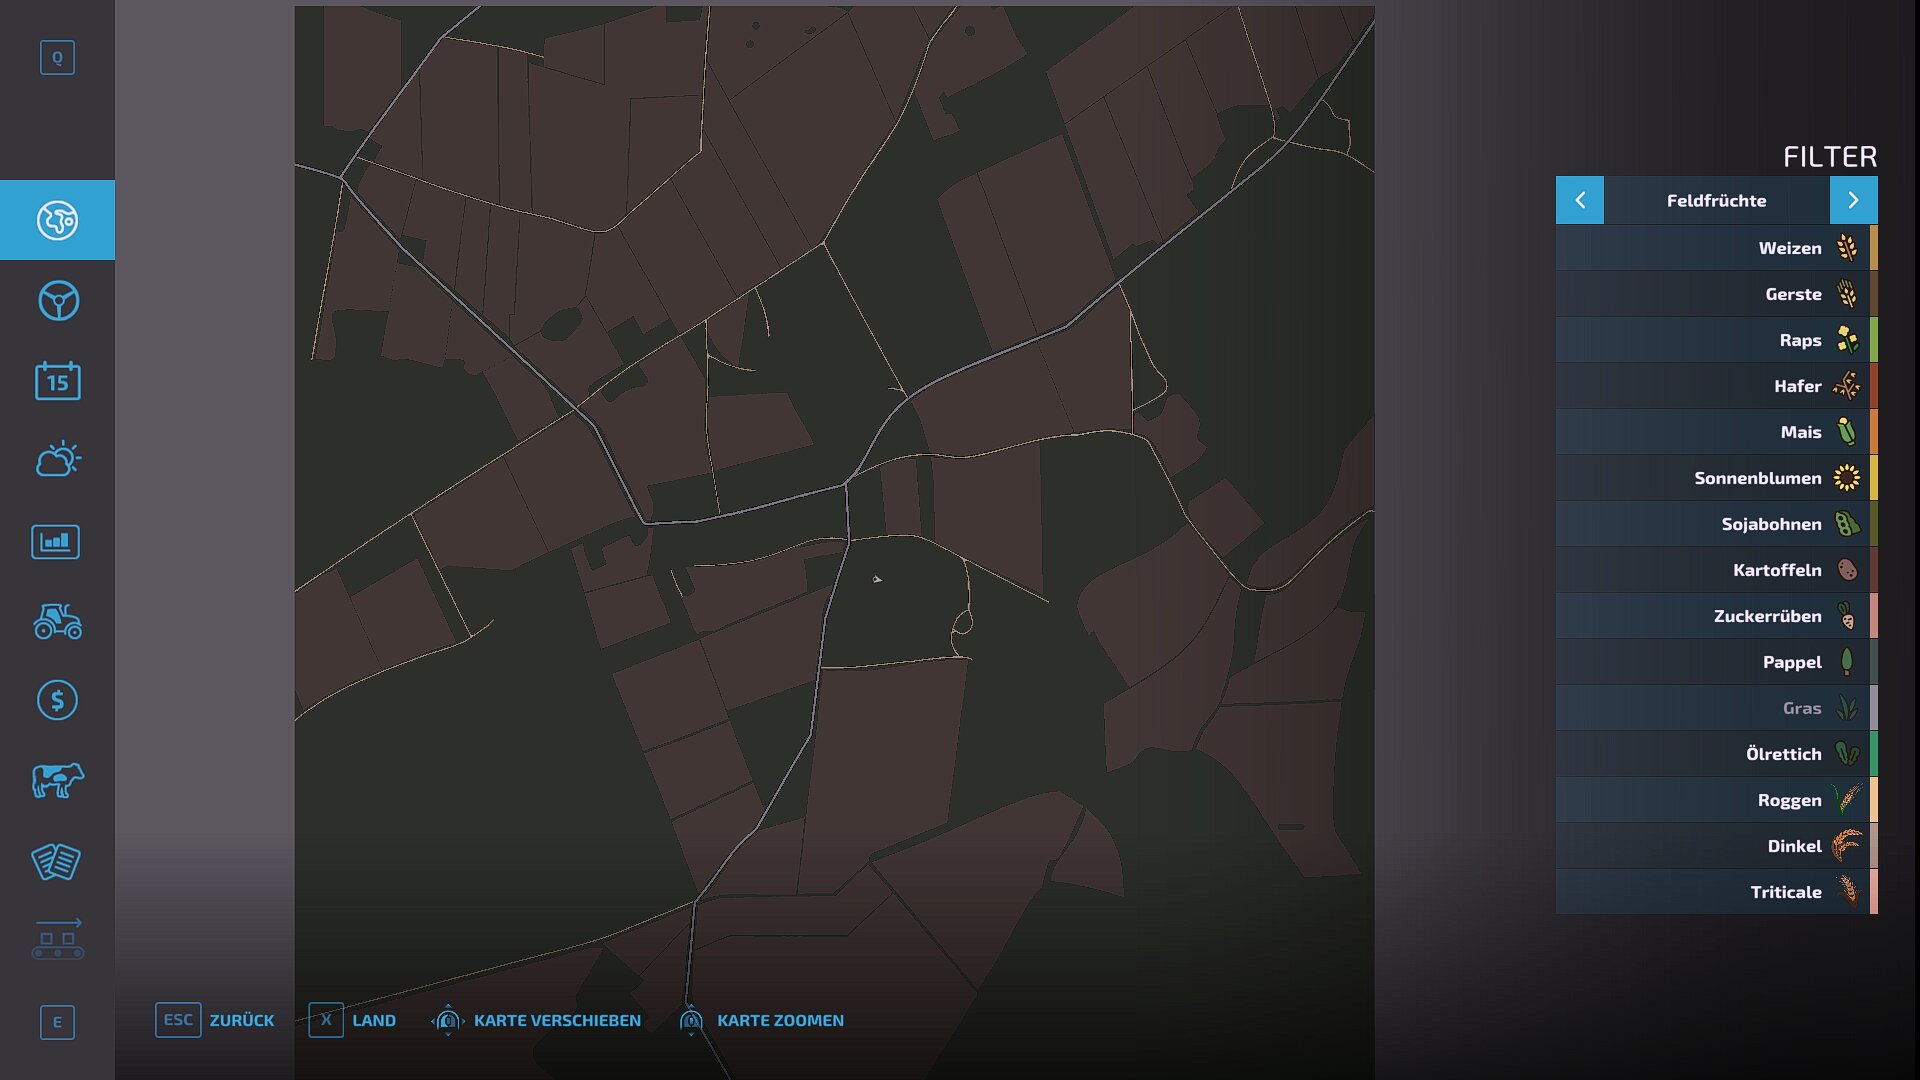This screenshot has height=1080, width=1920.
Task: Switch to next filter category arrow
Action: pyautogui.click(x=1853, y=200)
